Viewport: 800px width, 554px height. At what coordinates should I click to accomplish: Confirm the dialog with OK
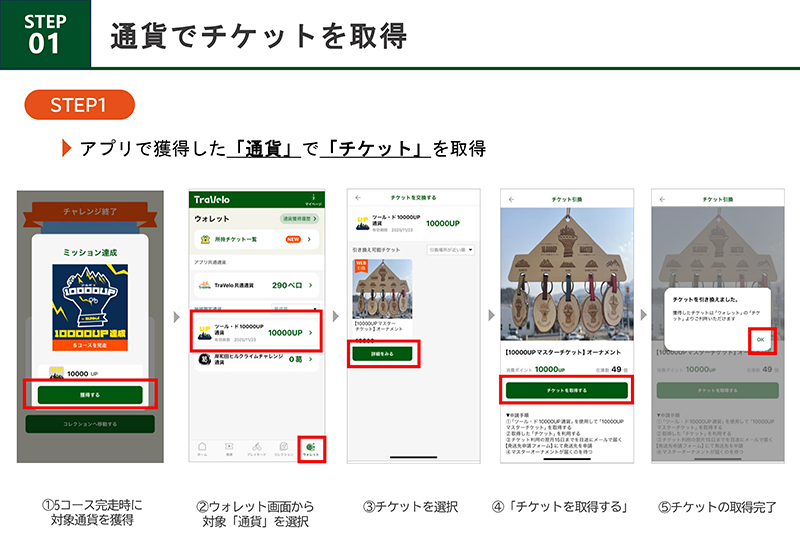click(x=759, y=340)
